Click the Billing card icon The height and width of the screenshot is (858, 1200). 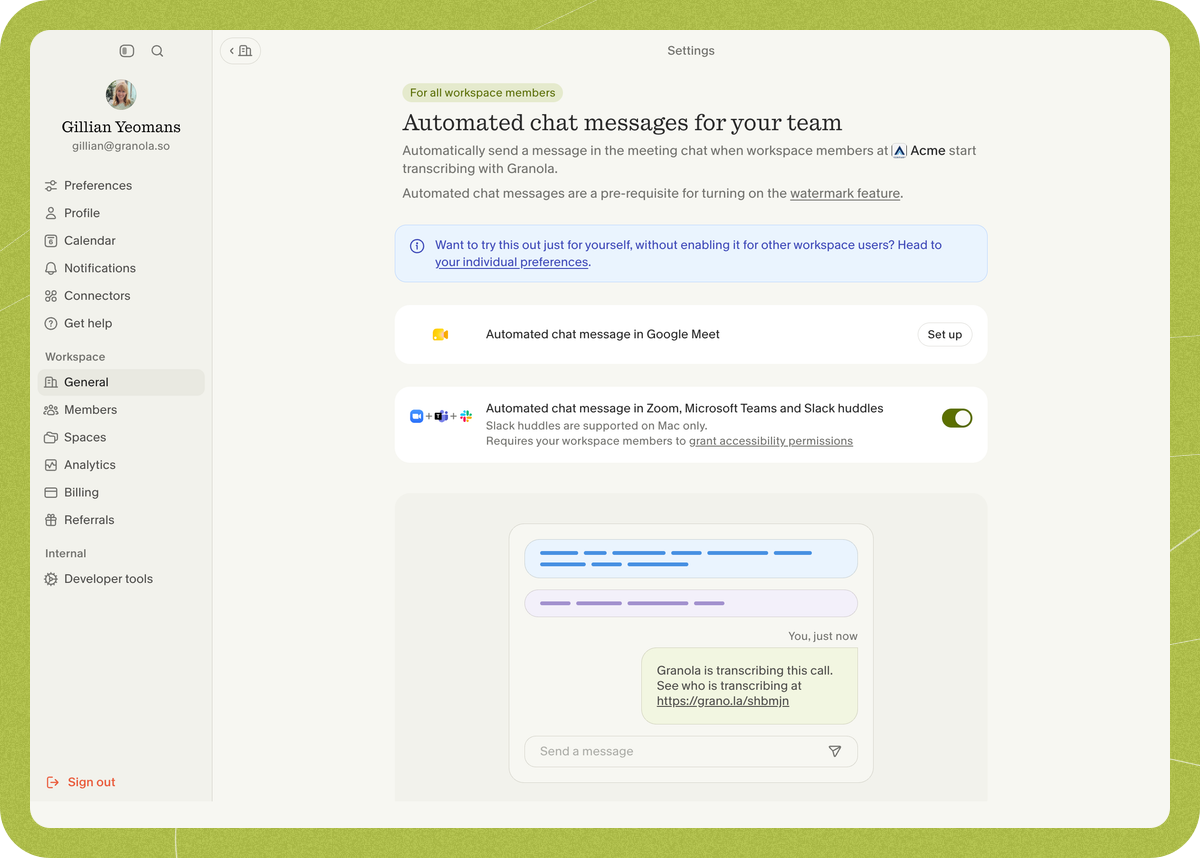coord(51,493)
